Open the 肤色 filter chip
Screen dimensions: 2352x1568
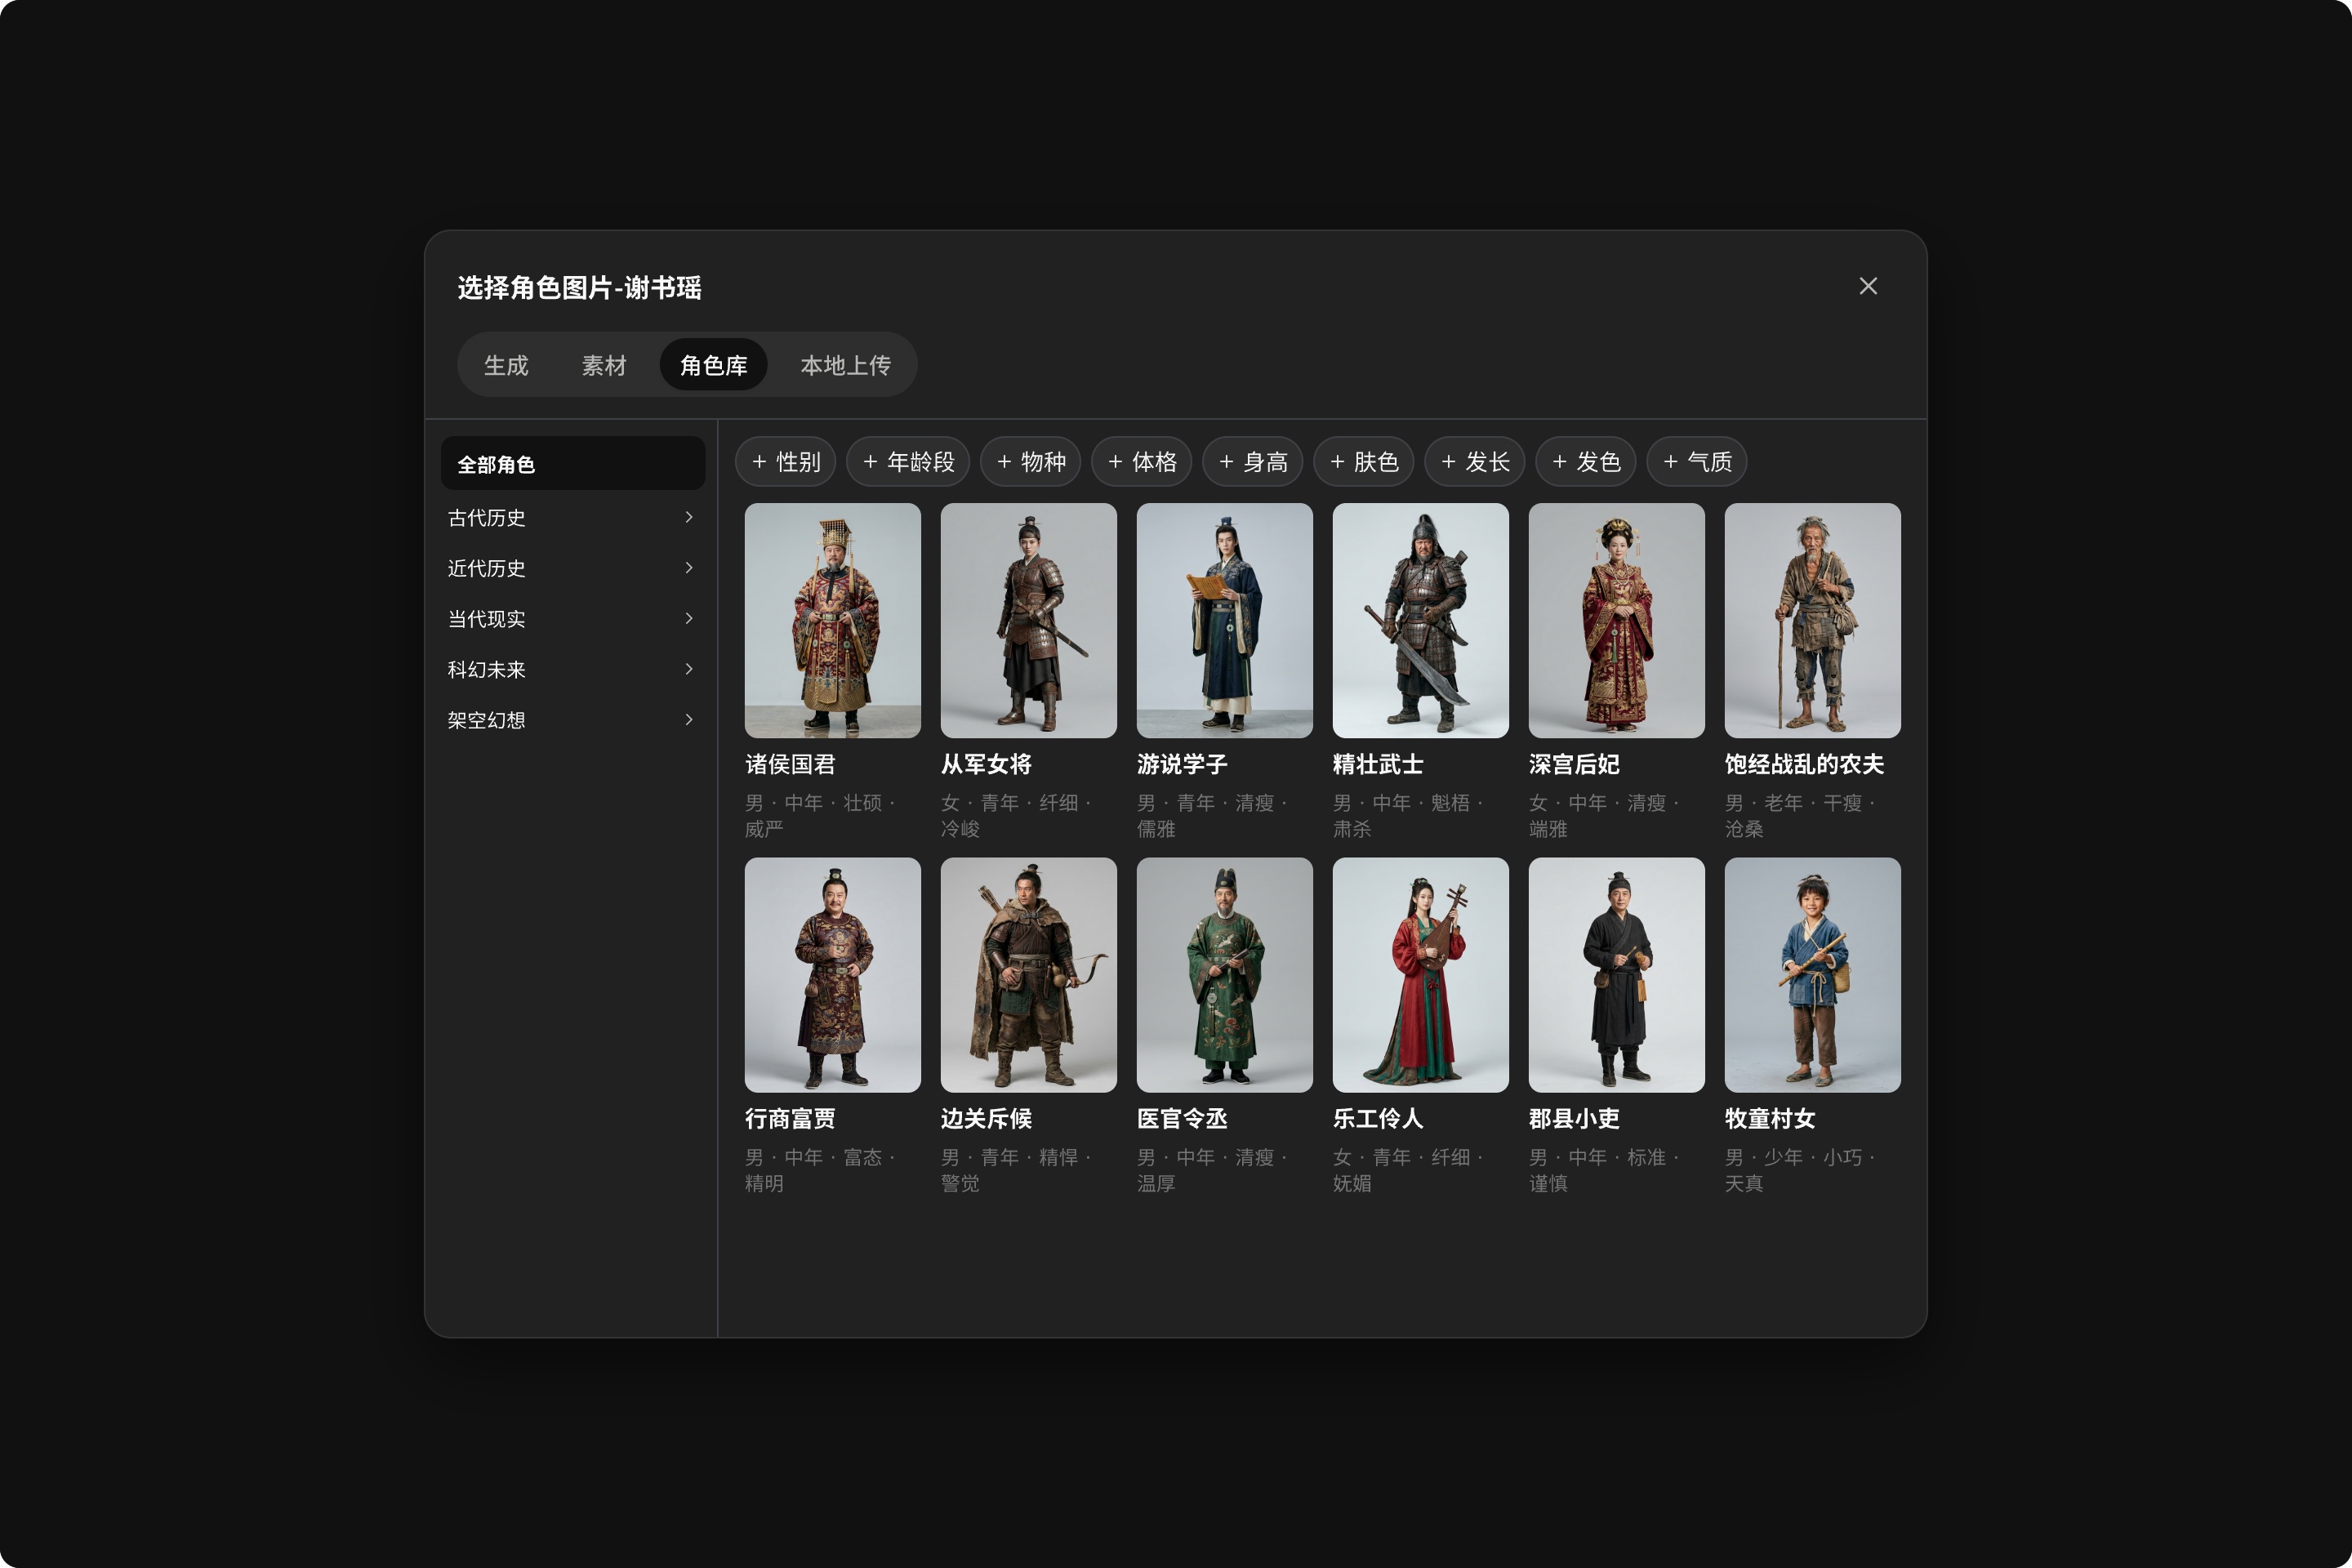coord(1364,462)
